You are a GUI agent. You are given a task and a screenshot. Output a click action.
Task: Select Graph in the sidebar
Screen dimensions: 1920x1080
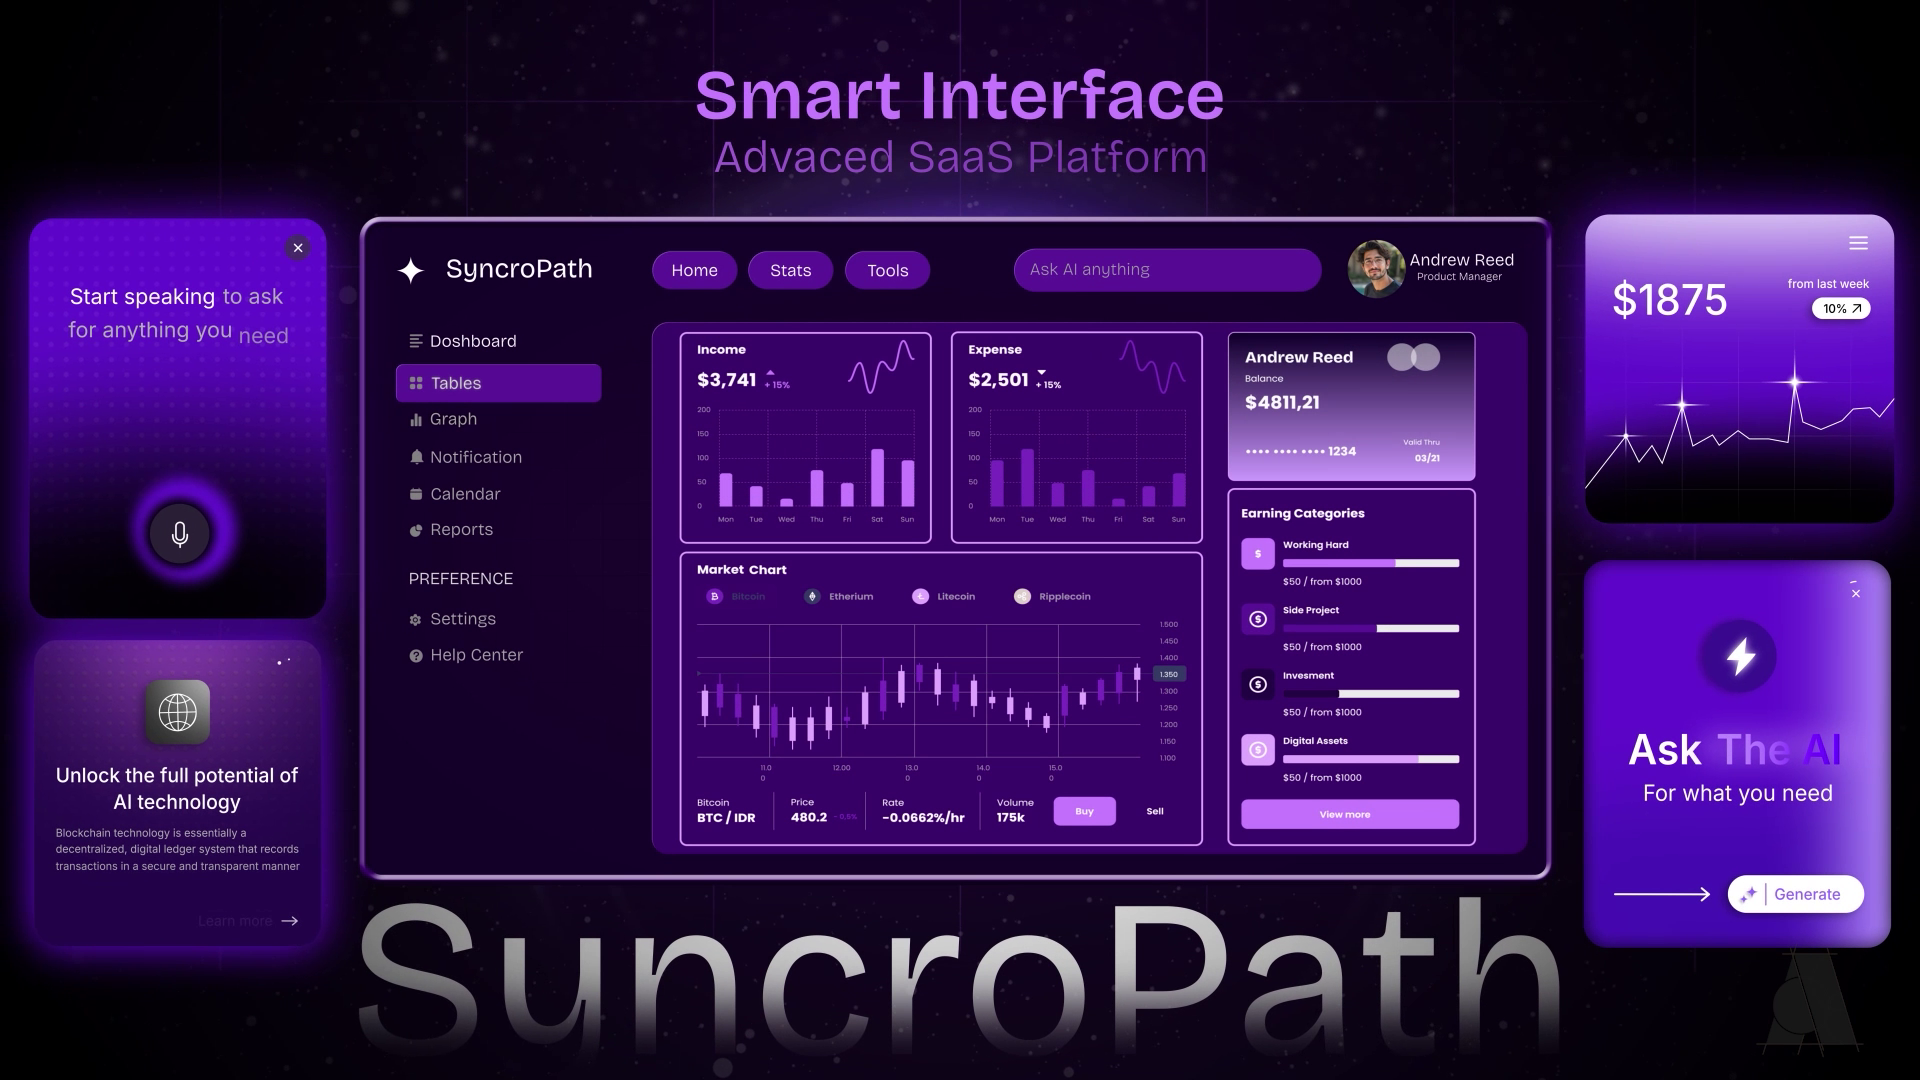(x=443, y=419)
